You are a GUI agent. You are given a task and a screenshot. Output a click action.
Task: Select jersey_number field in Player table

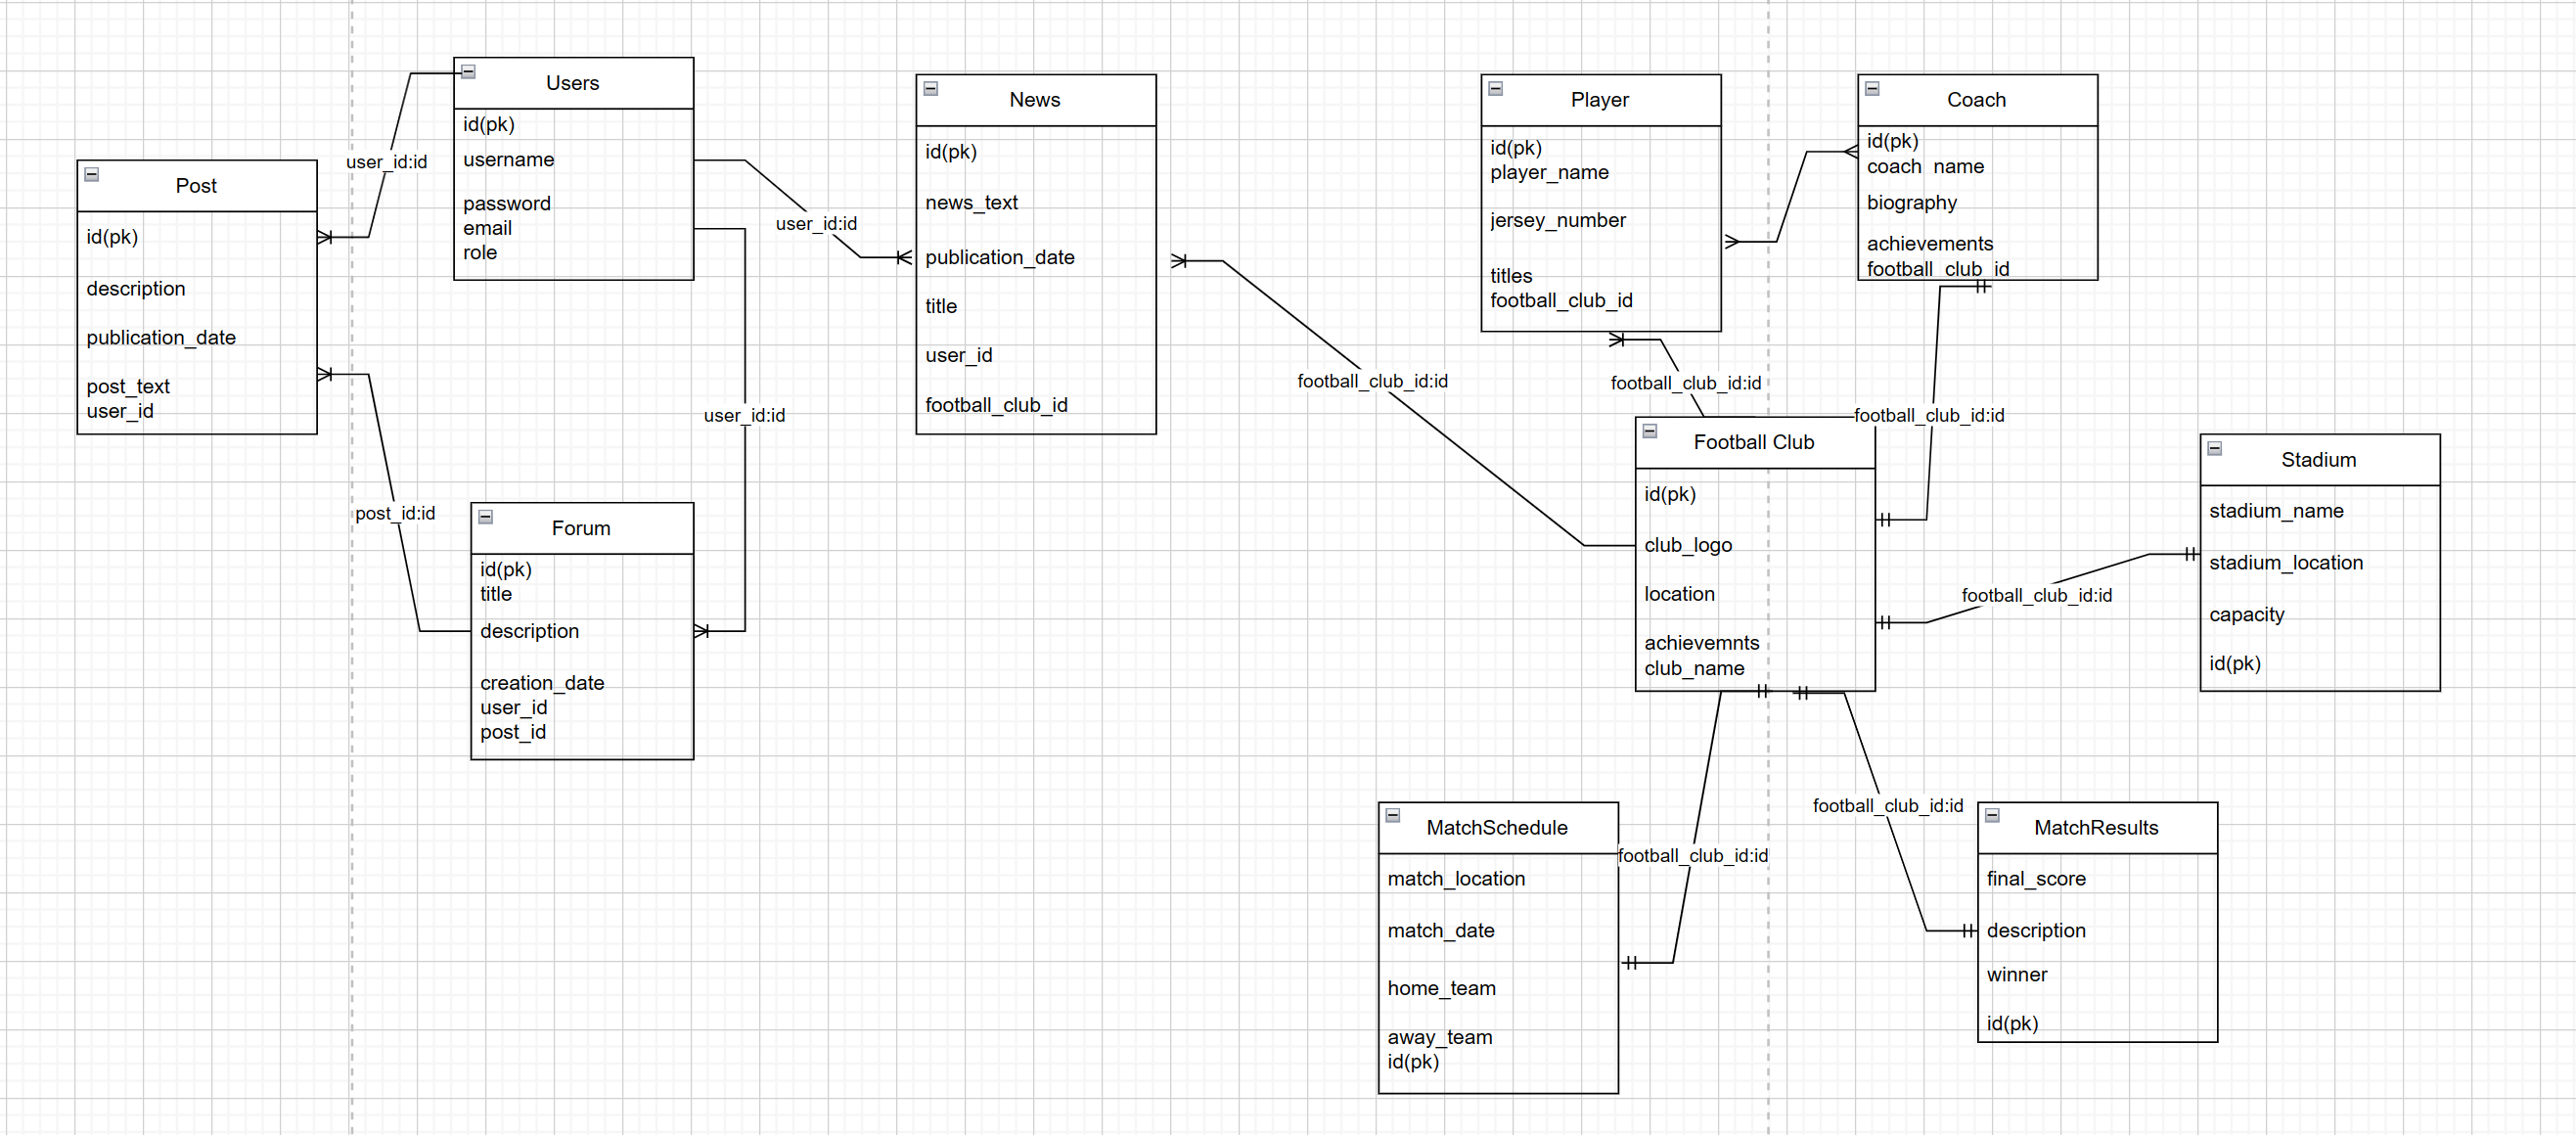(1557, 220)
